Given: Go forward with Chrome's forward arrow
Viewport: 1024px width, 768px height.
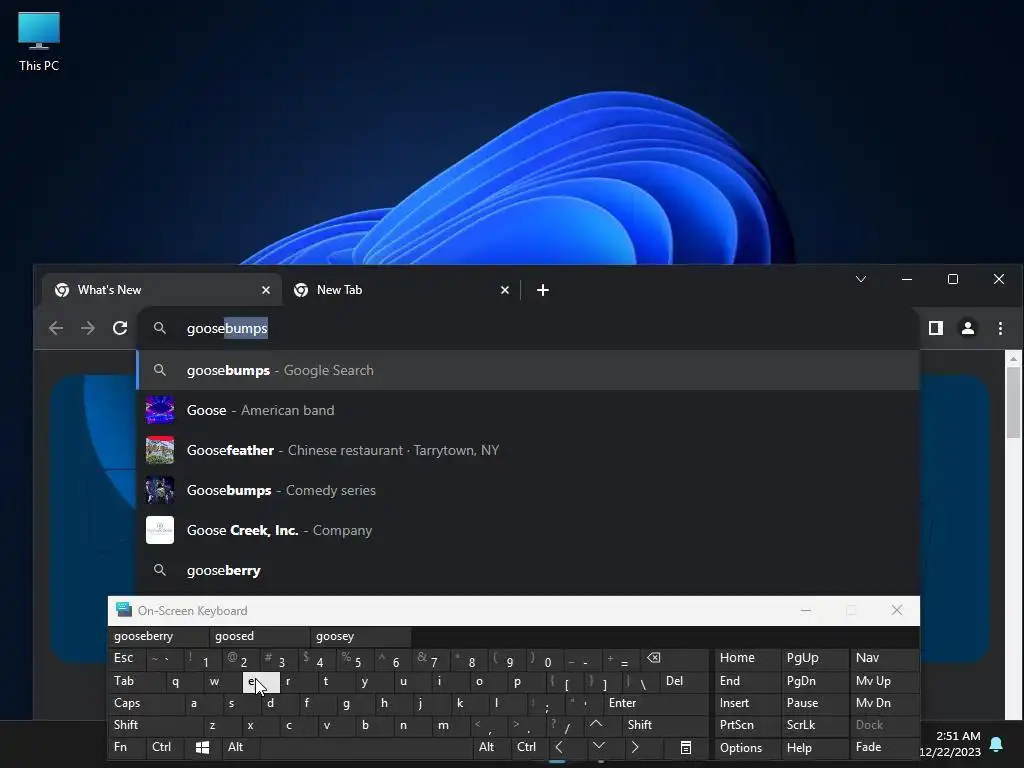Looking at the screenshot, I should pyautogui.click(x=88, y=328).
